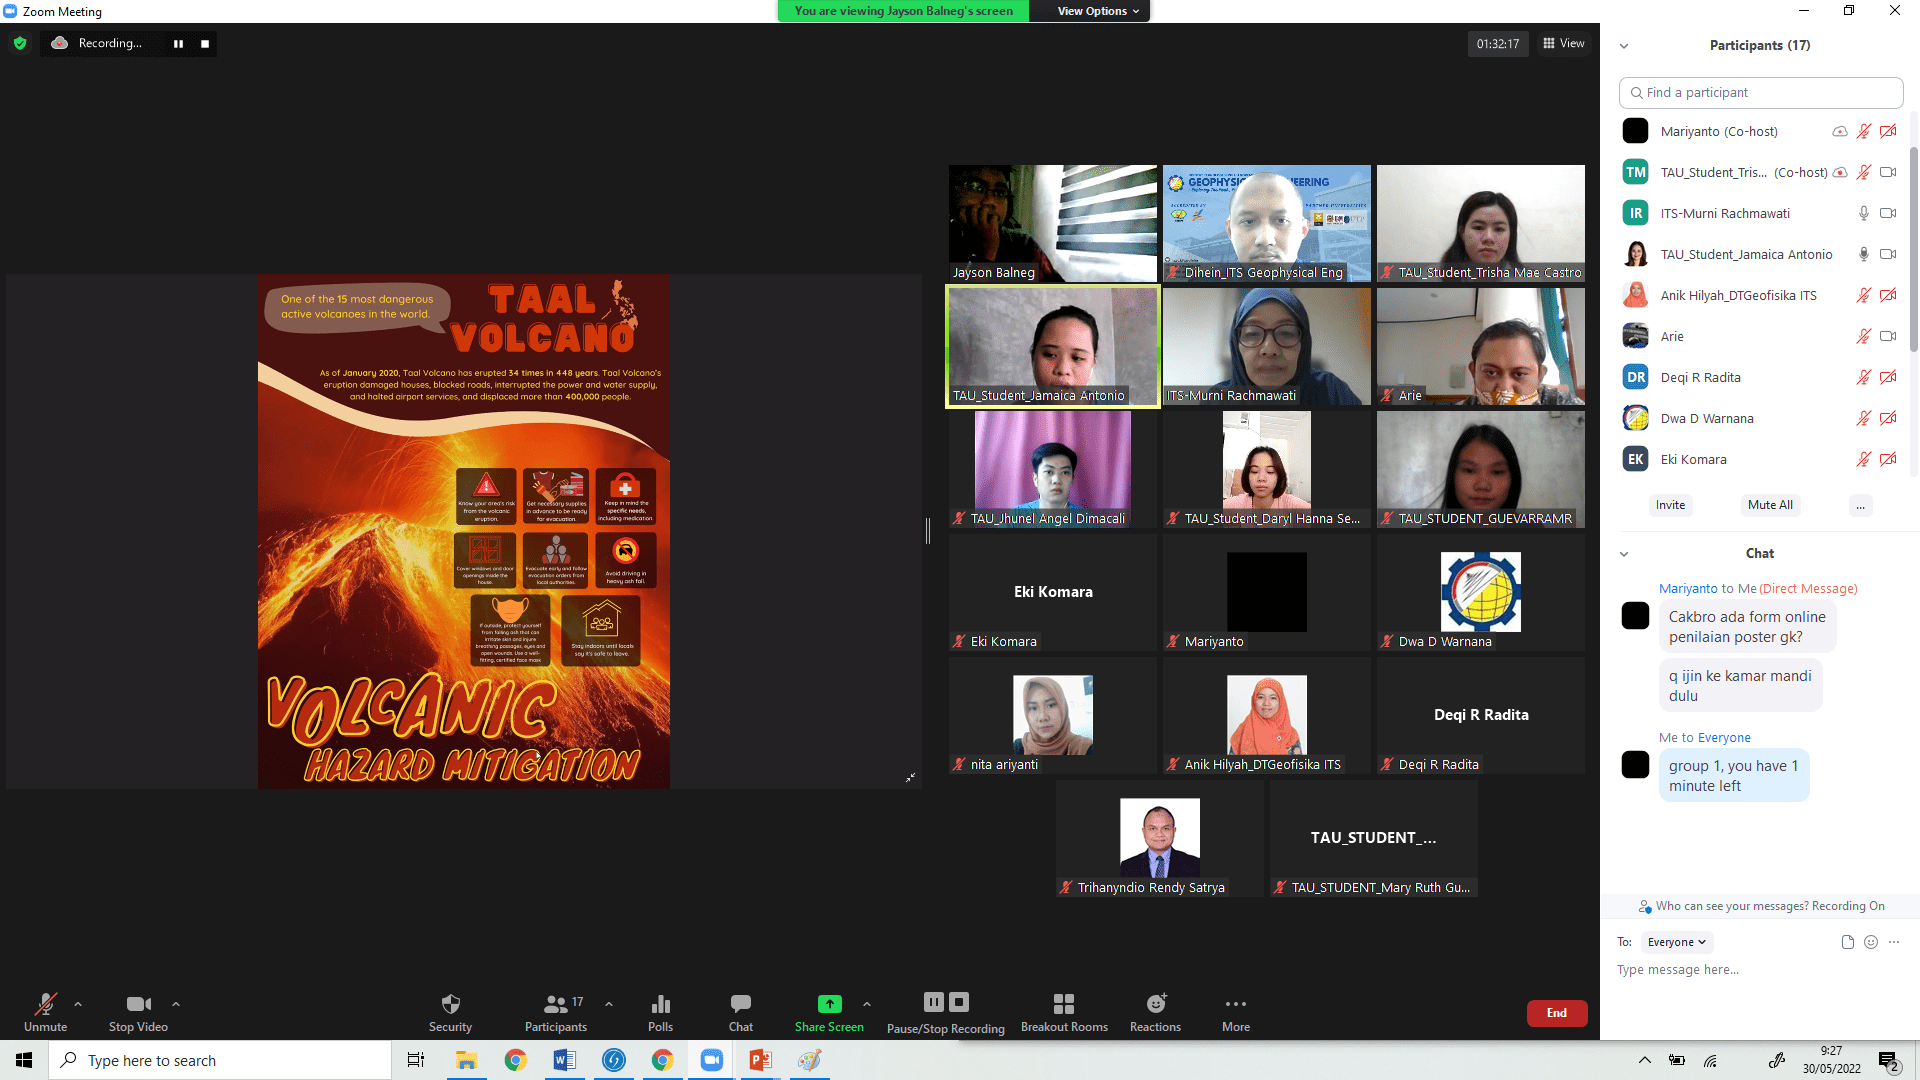Click the file attachment icon in chat
Viewport: 1920px width, 1080px height.
point(1847,942)
